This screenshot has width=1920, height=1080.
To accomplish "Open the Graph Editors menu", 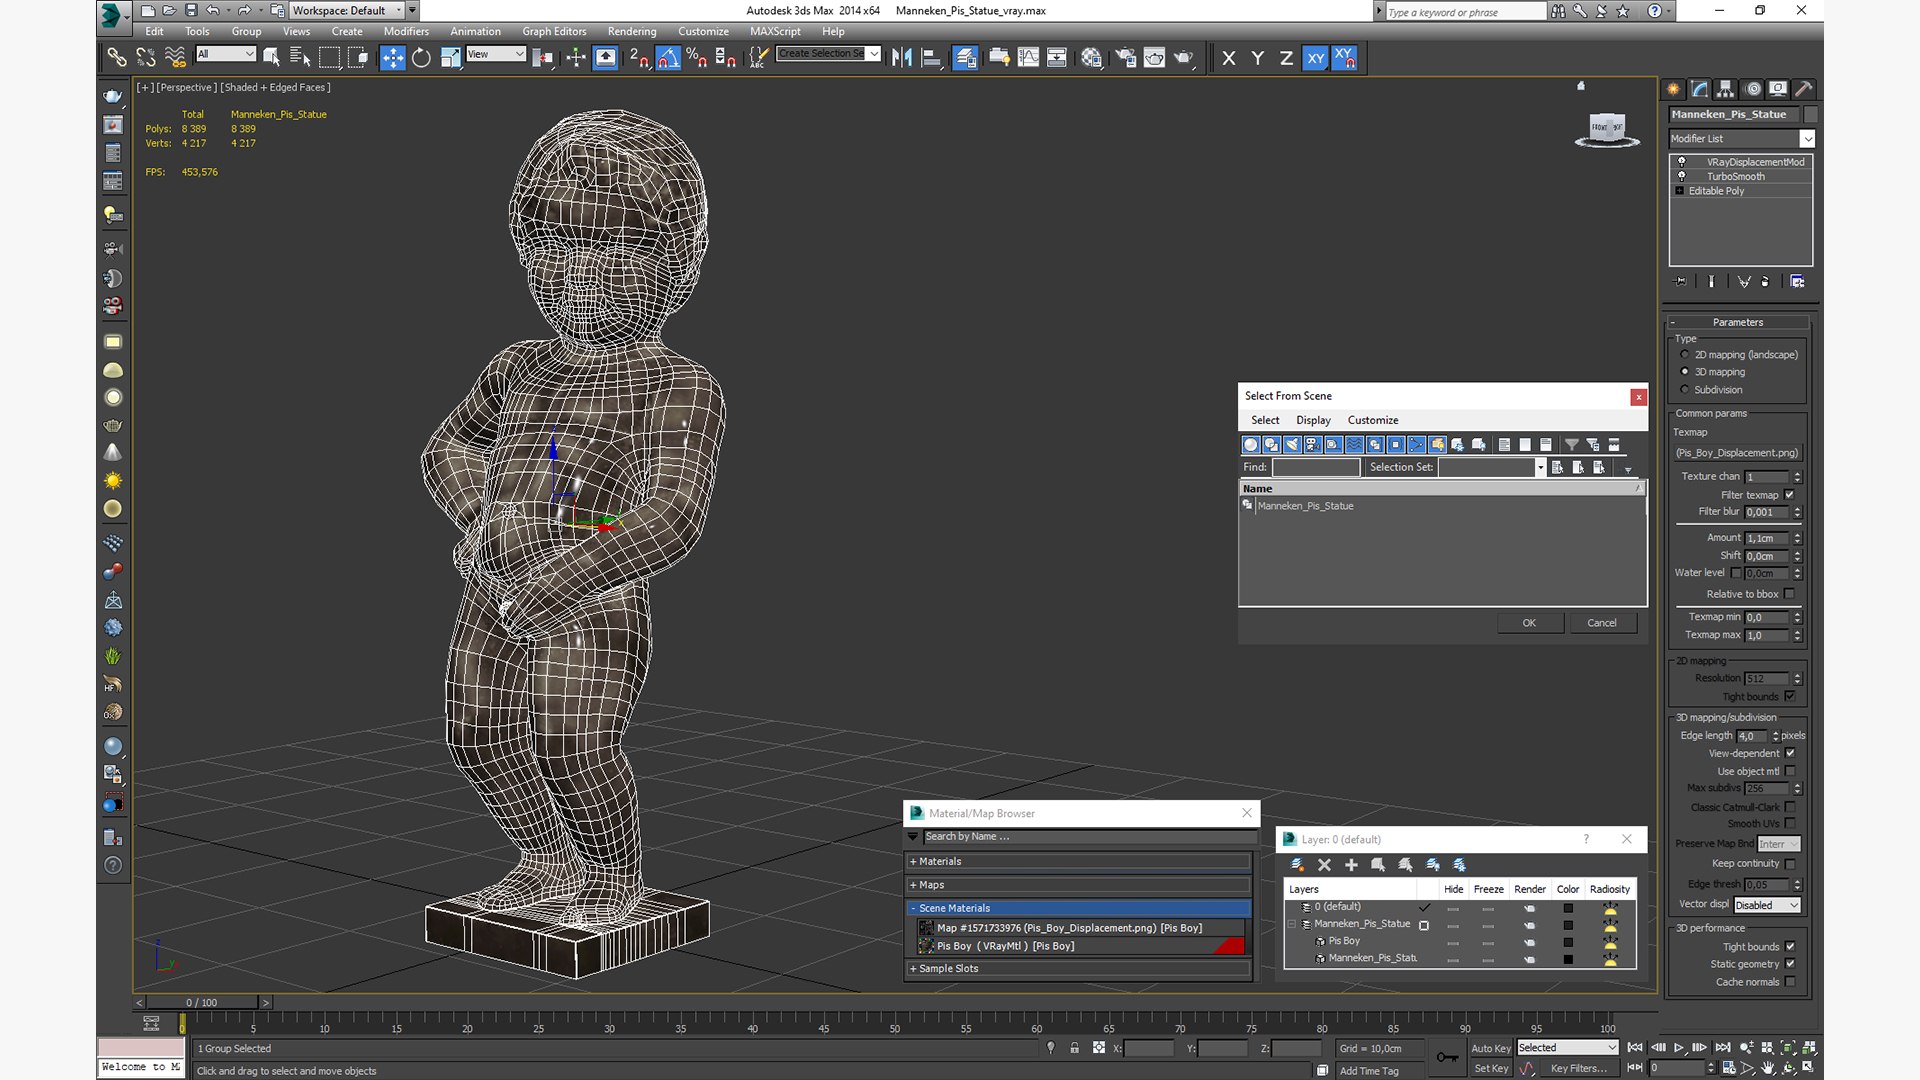I will coord(554,31).
